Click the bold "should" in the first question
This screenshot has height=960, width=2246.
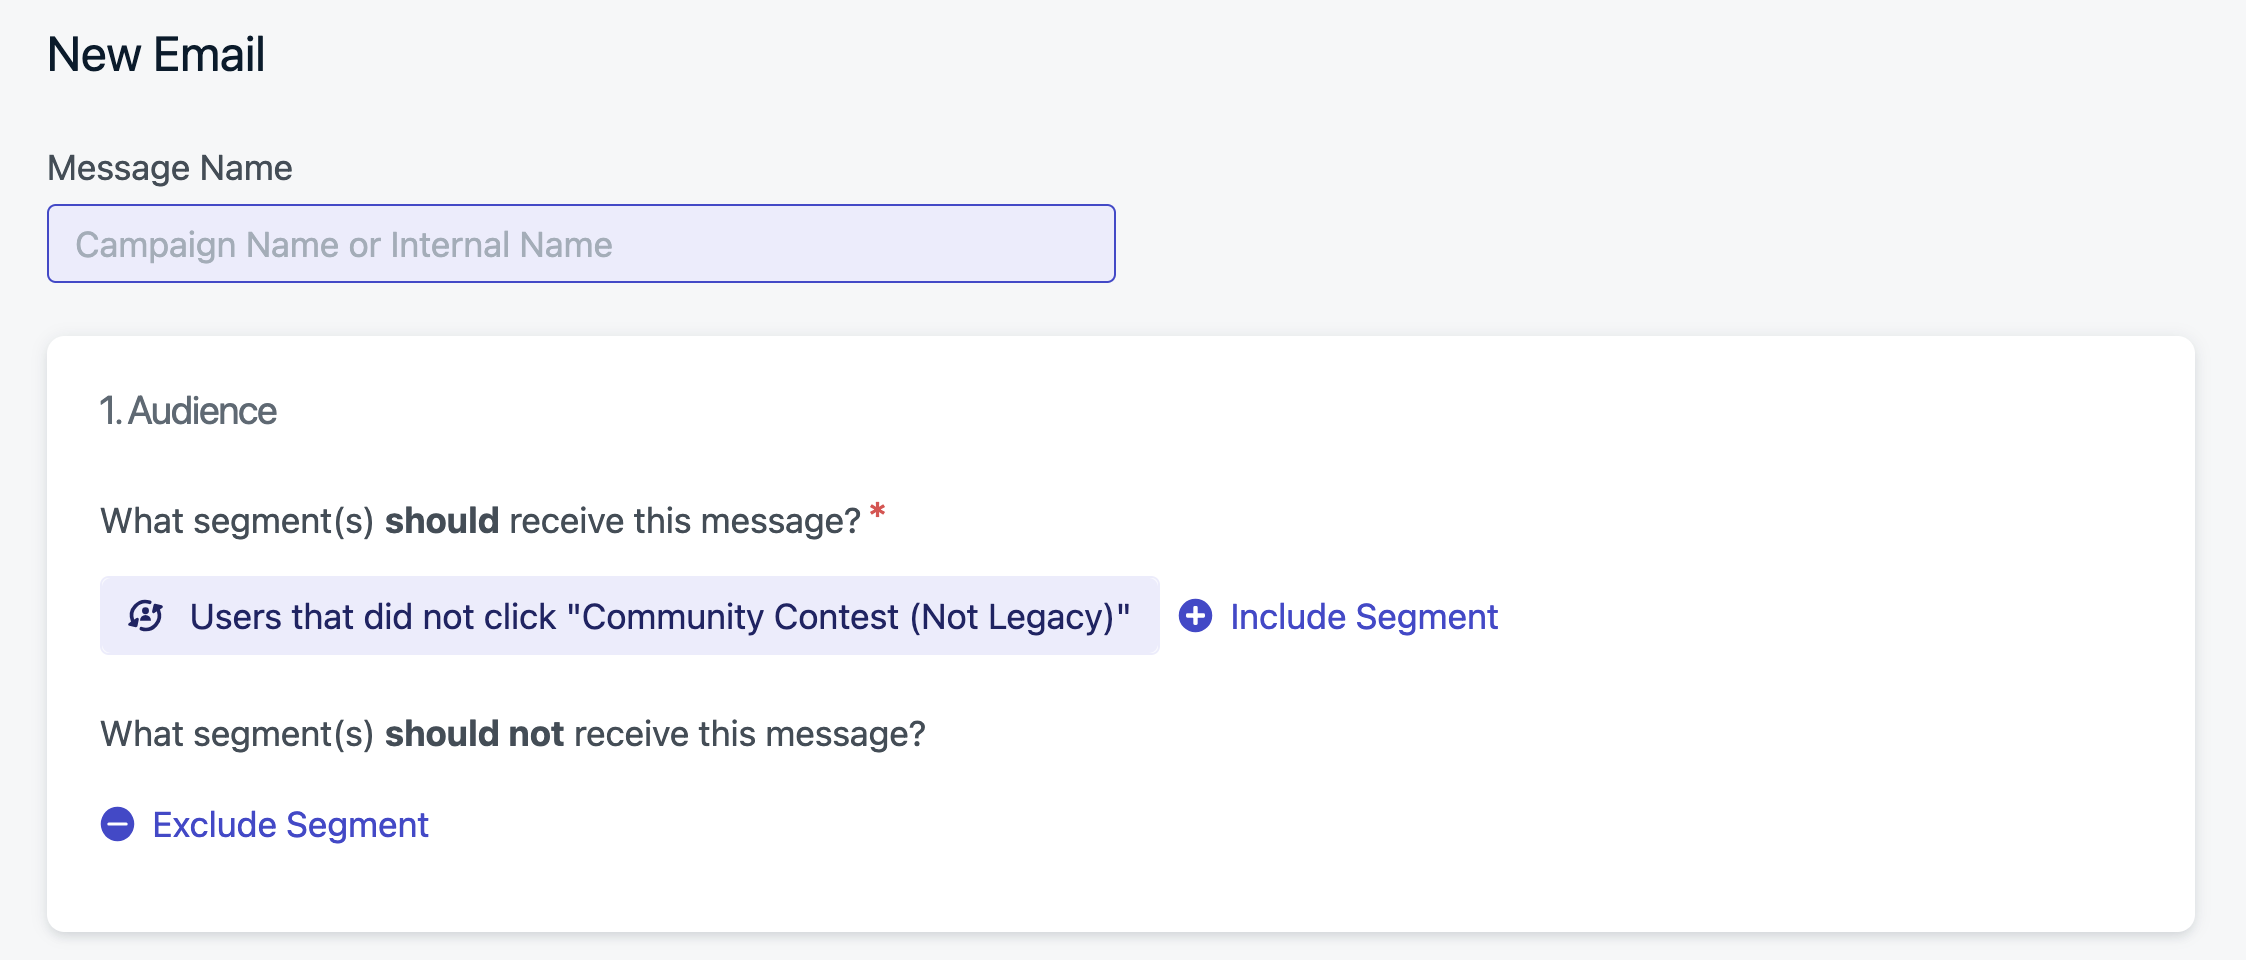(442, 521)
